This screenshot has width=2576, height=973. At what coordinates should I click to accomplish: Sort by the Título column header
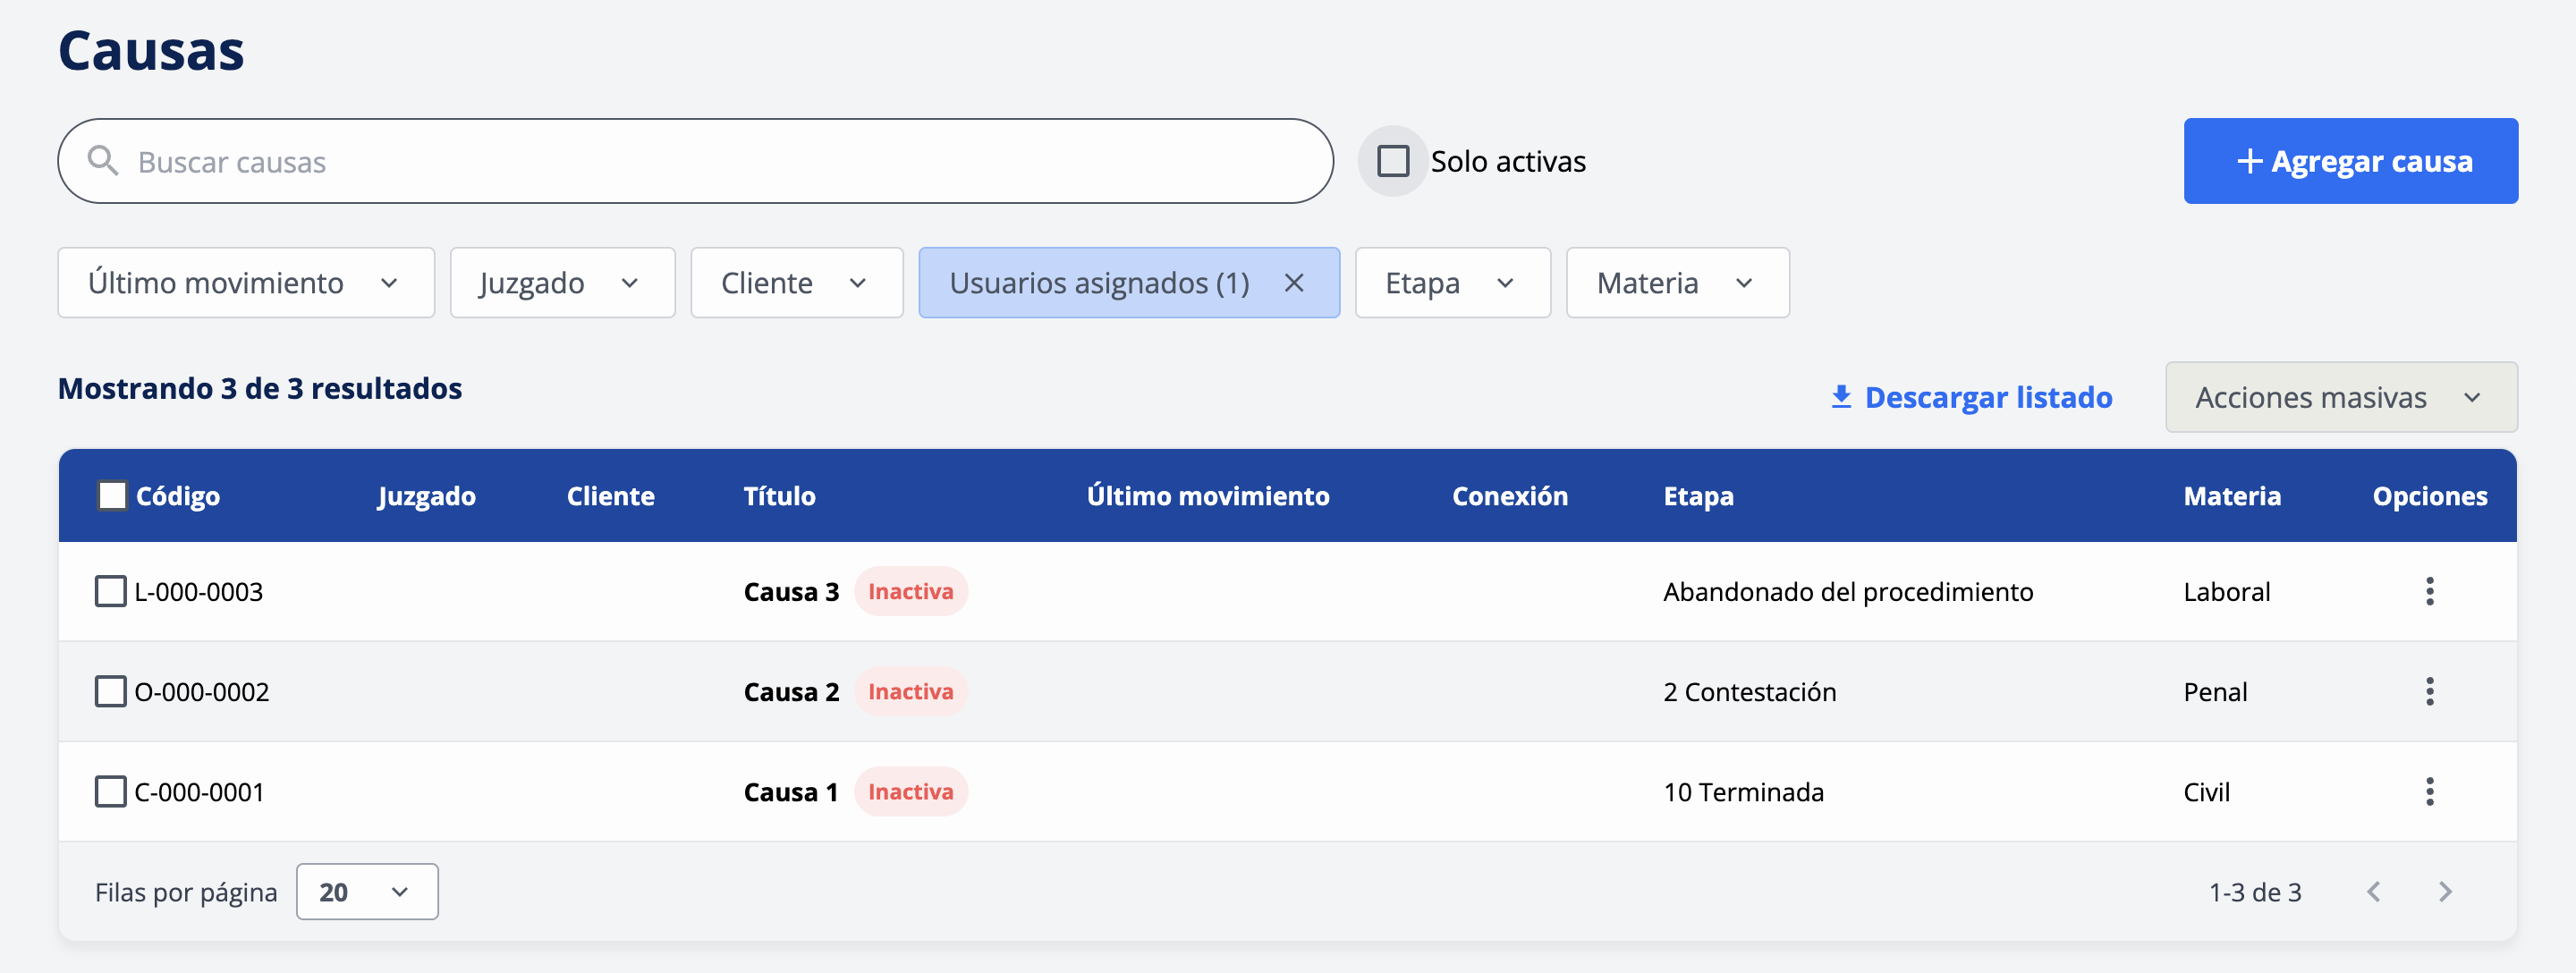point(779,496)
